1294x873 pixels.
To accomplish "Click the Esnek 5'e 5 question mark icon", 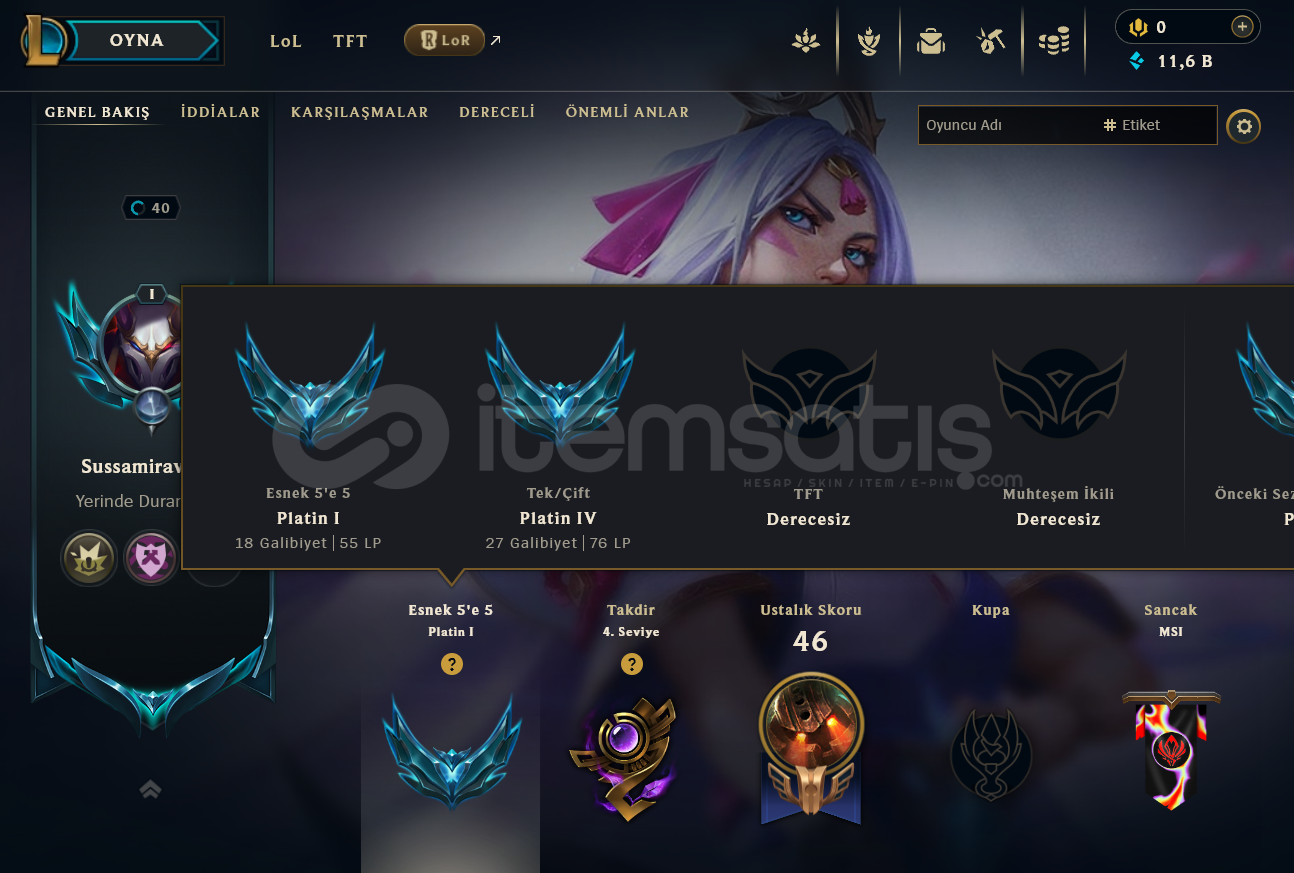I will [x=452, y=664].
